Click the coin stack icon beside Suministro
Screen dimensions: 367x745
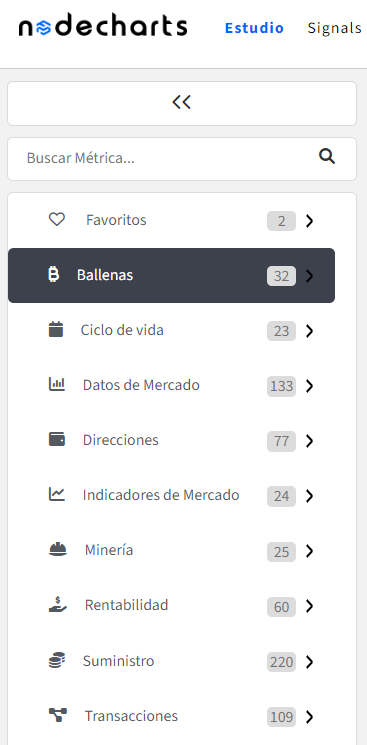click(x=57, y=660)
